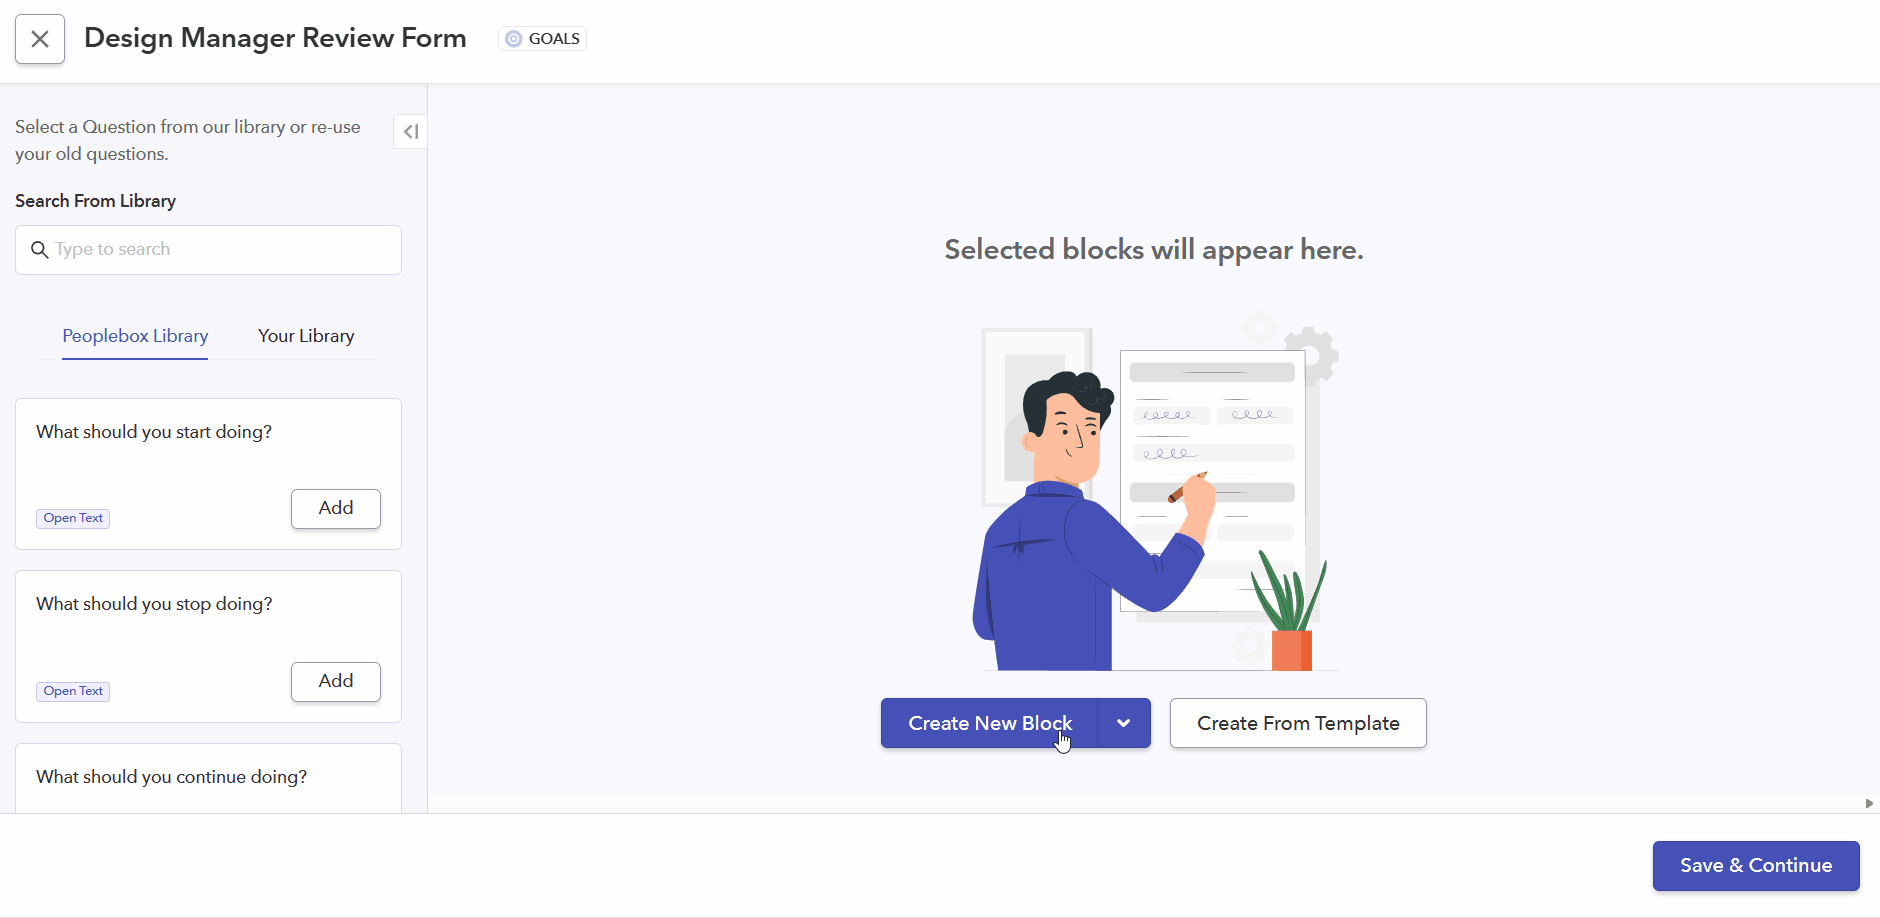Add the 'What should you start doing?' question
The width and height of the screenshot is (1880, 918).
click(x=335, y=508)
